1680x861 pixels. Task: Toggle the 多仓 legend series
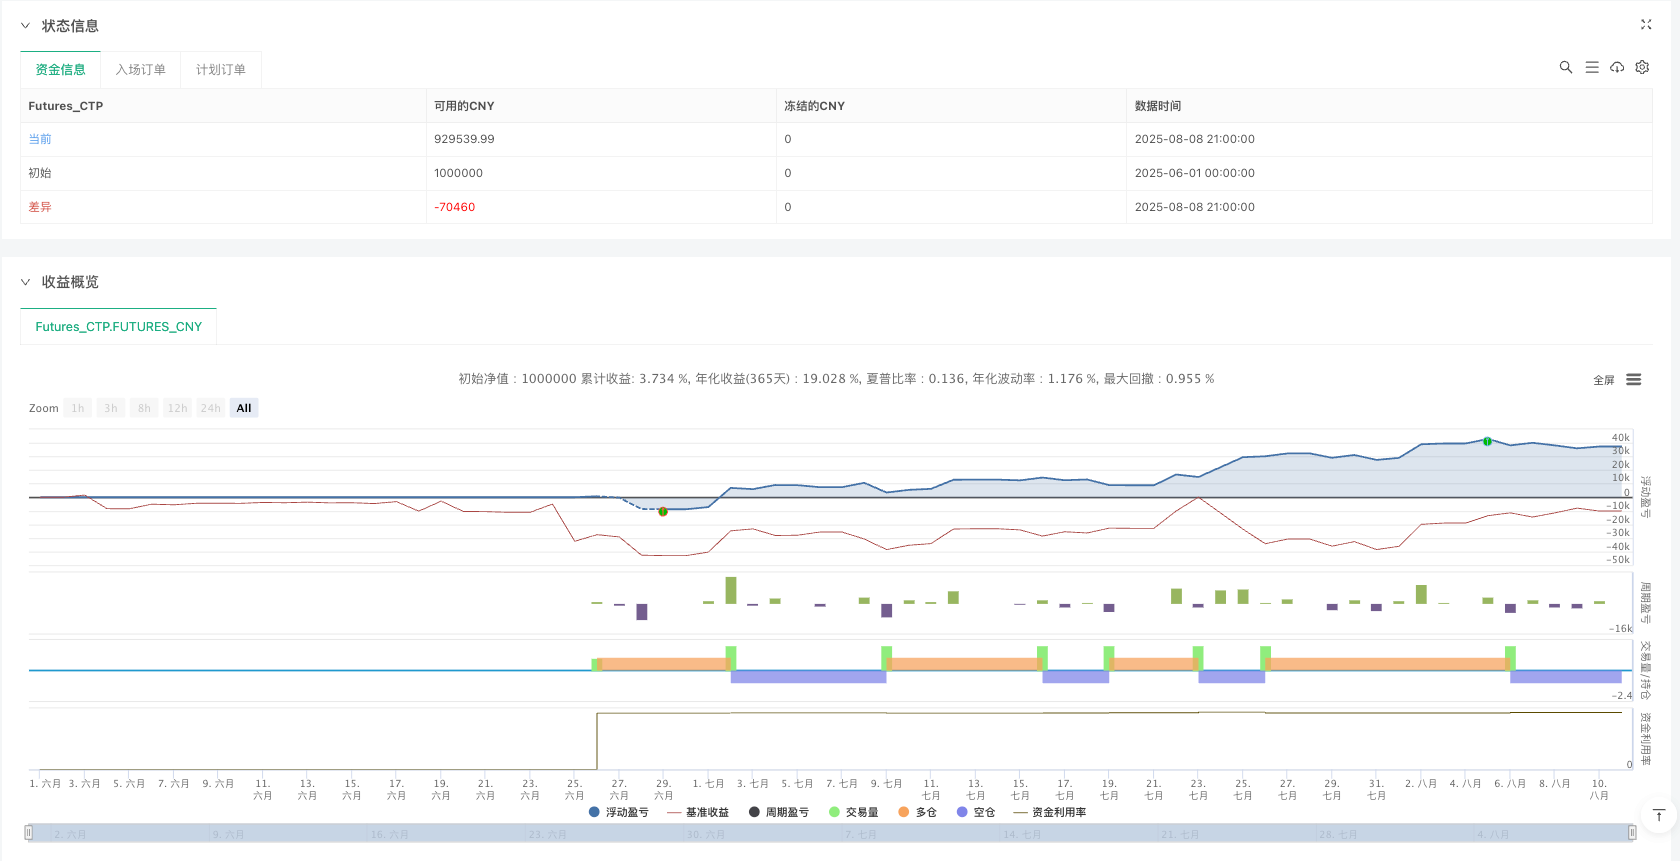point(918,812)
